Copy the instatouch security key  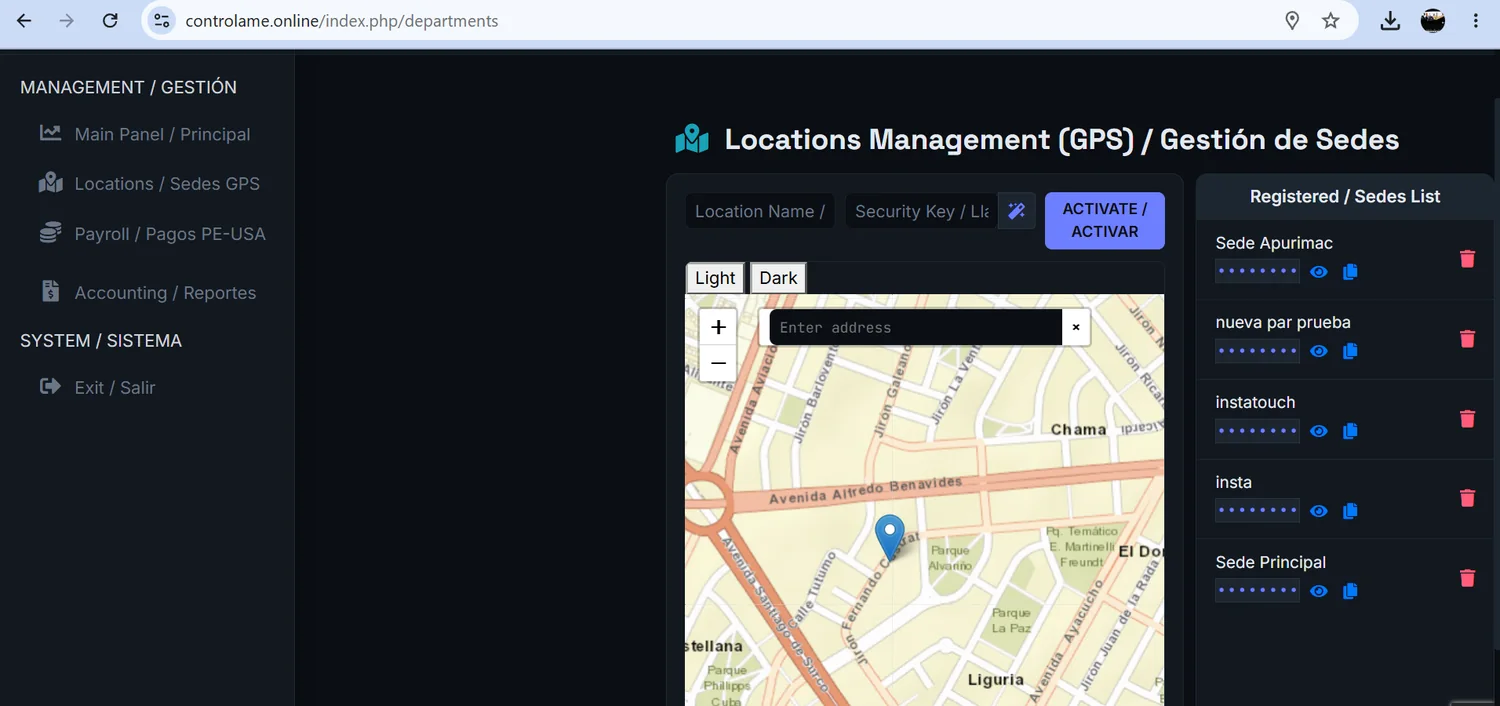(x=1350, y=431)
